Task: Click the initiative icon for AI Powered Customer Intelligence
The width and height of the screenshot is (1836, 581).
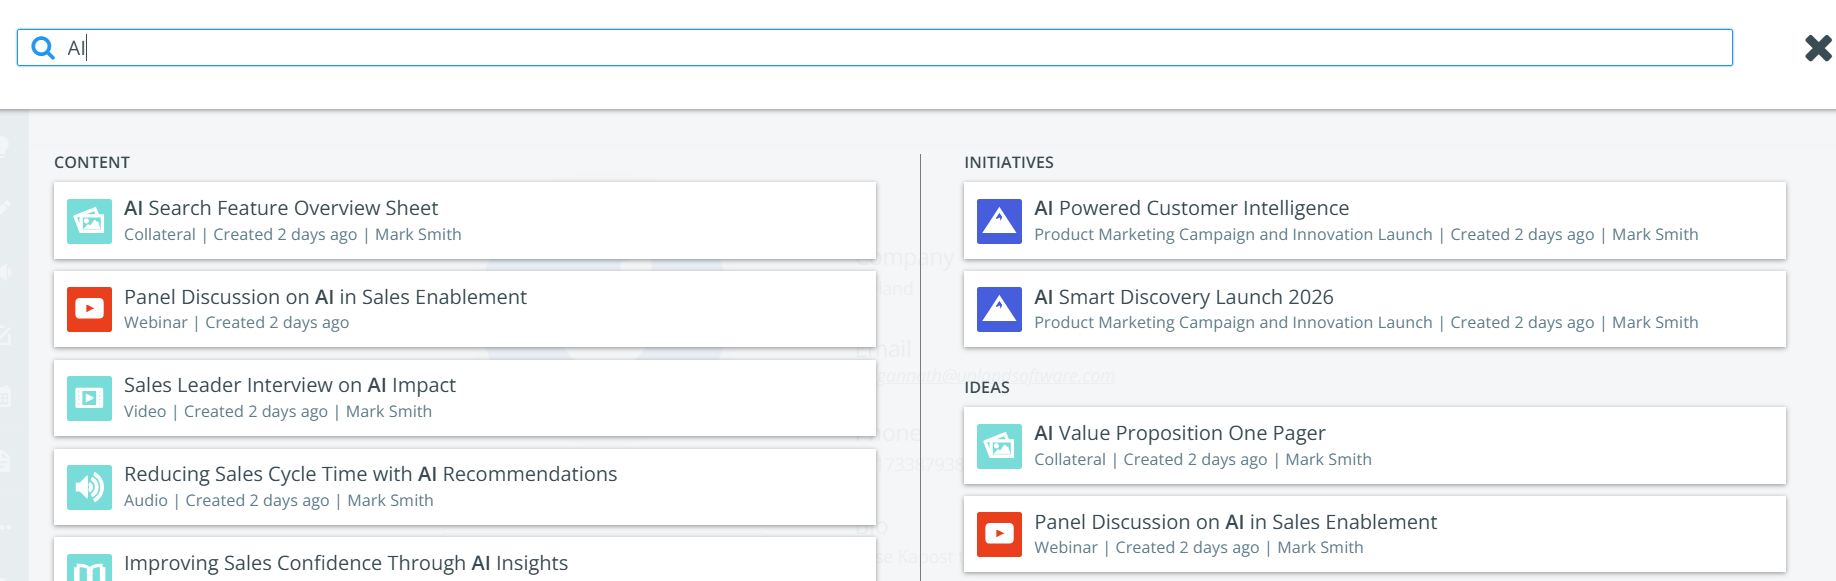Action: click(x=999, y=221)
